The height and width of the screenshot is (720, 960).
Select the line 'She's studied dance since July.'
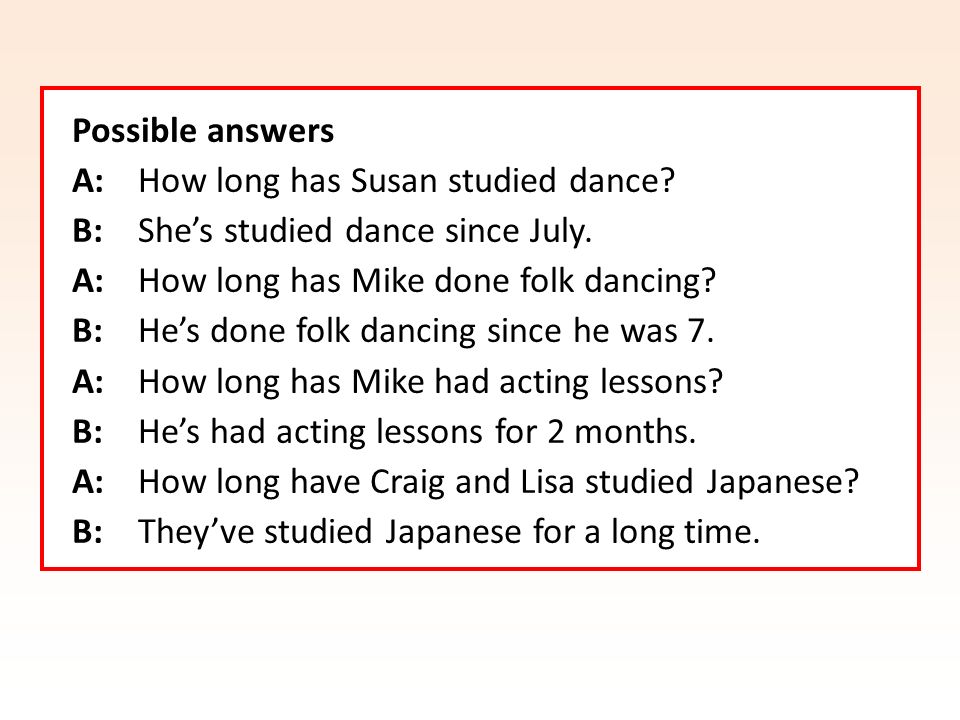365,231
